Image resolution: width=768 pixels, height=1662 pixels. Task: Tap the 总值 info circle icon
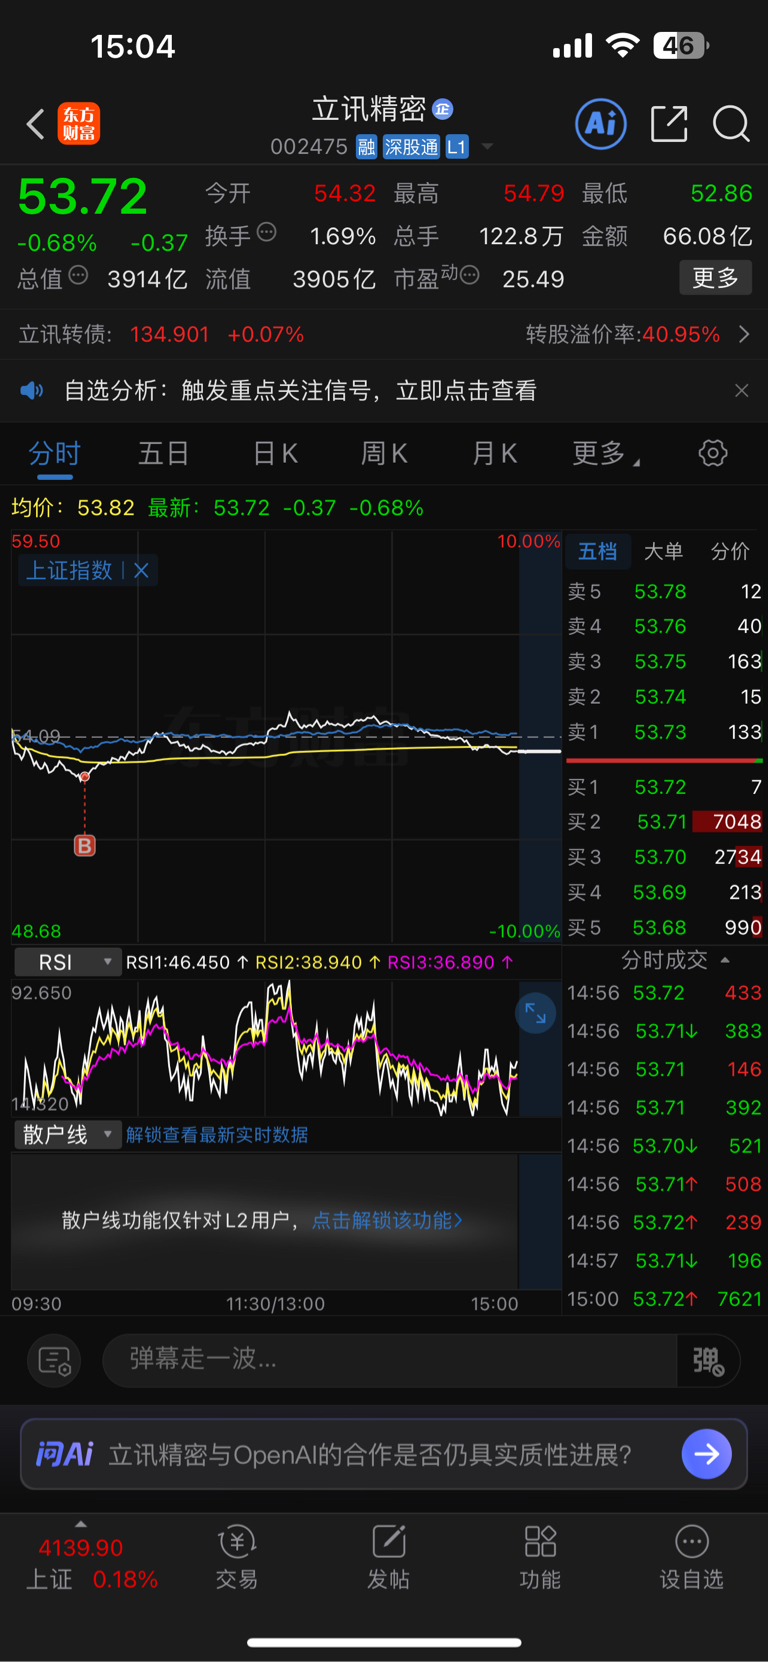(78, 275)
